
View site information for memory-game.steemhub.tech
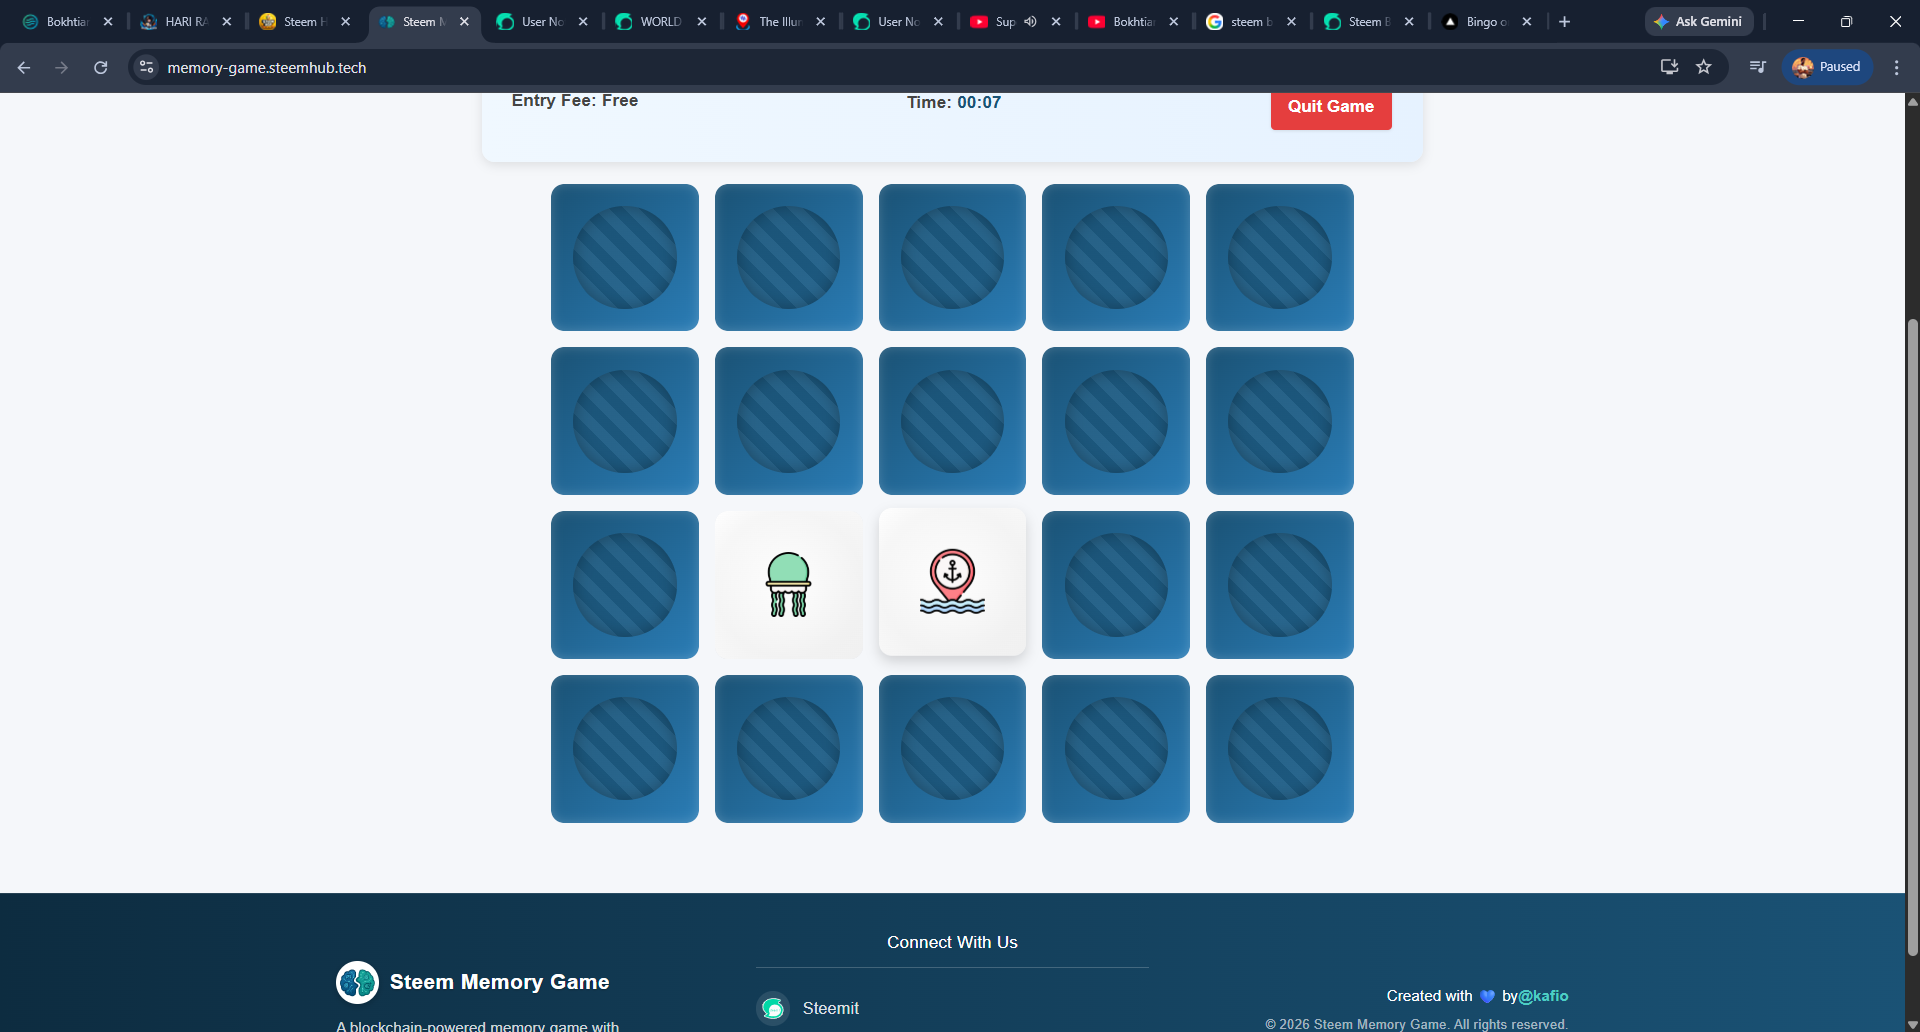tap(147, 67)
